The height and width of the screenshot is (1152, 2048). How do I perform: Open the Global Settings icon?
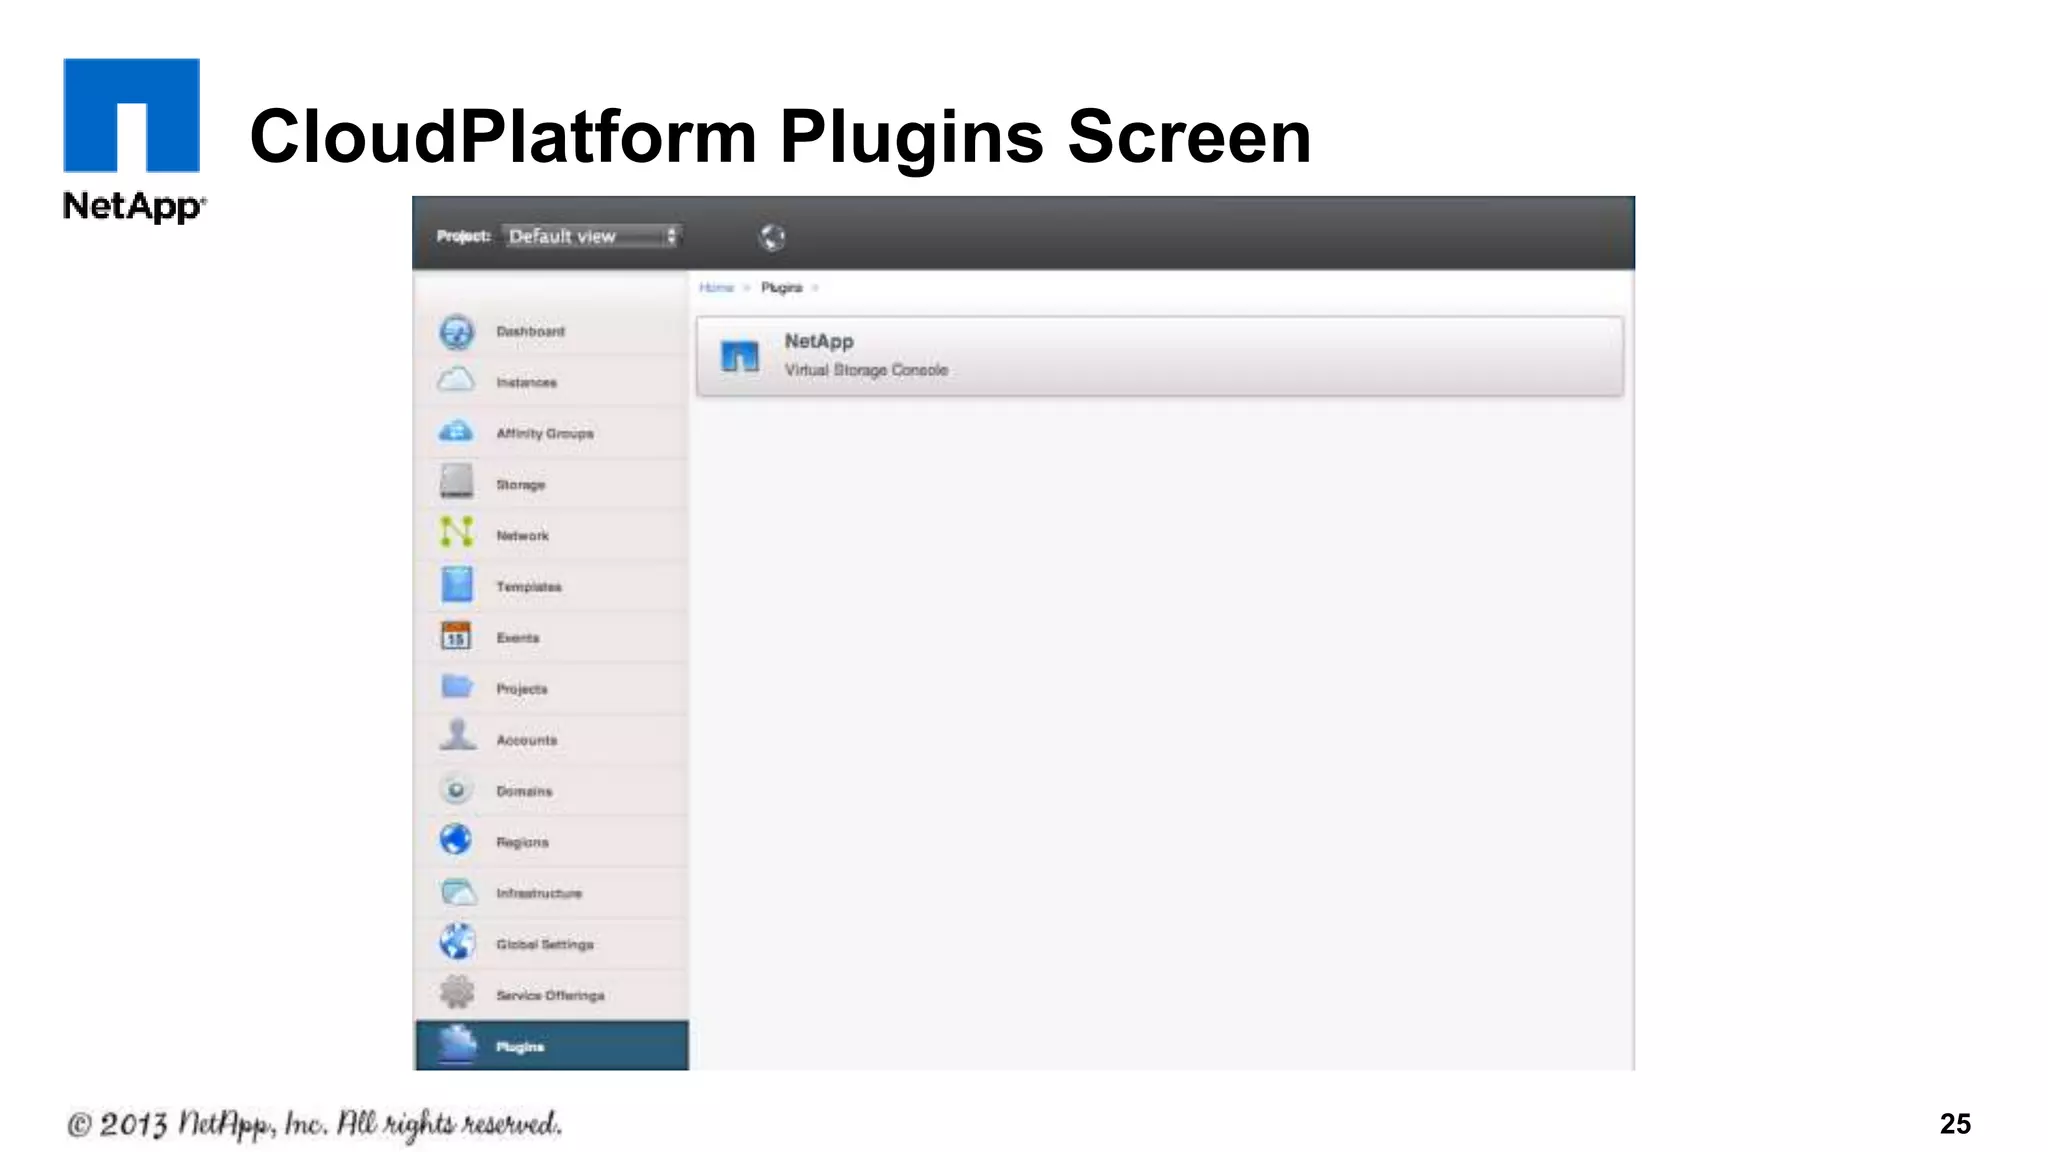coord(457,942)
